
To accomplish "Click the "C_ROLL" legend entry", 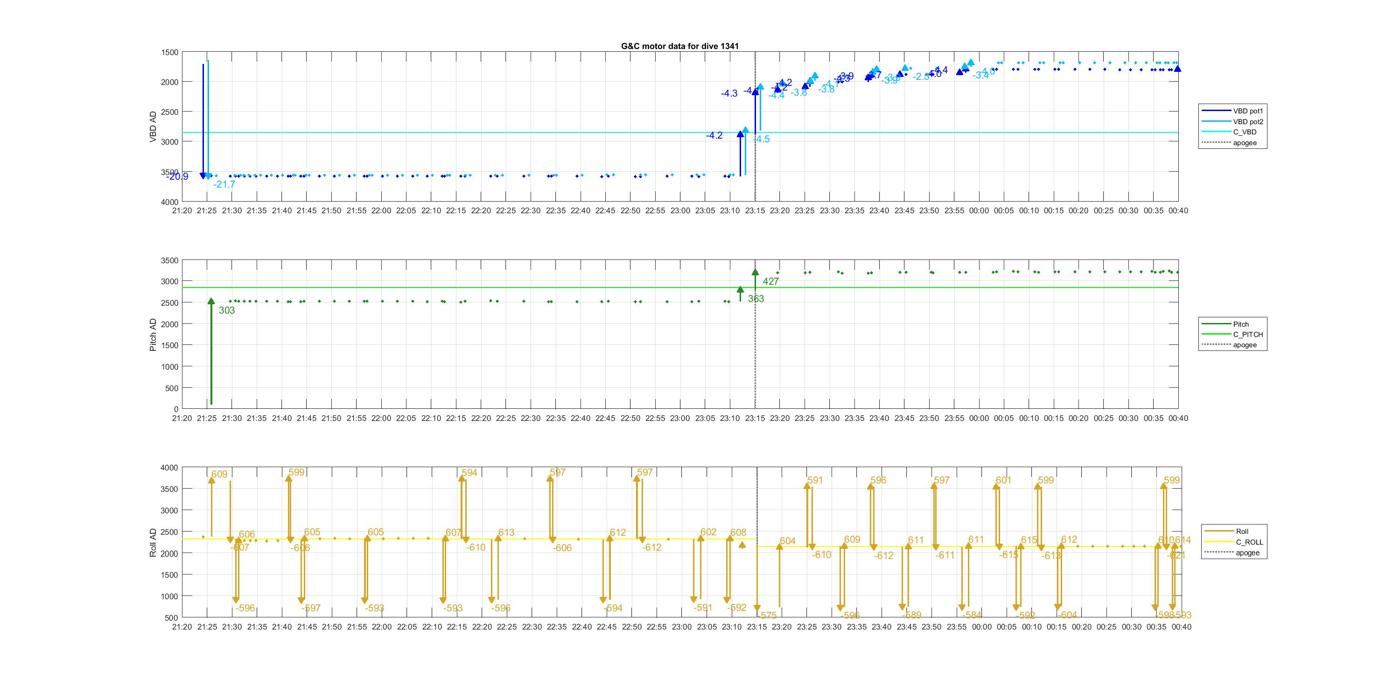I will (x=1249, y=542).
